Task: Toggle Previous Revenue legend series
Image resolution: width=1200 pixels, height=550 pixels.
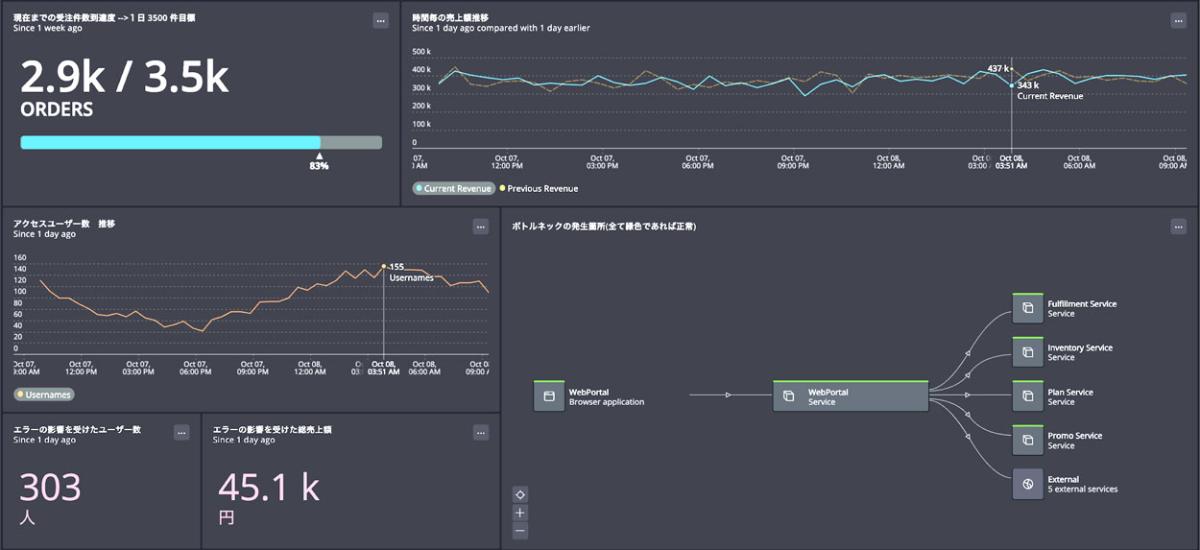Action: pyautogui.click(x=538, y=188)
